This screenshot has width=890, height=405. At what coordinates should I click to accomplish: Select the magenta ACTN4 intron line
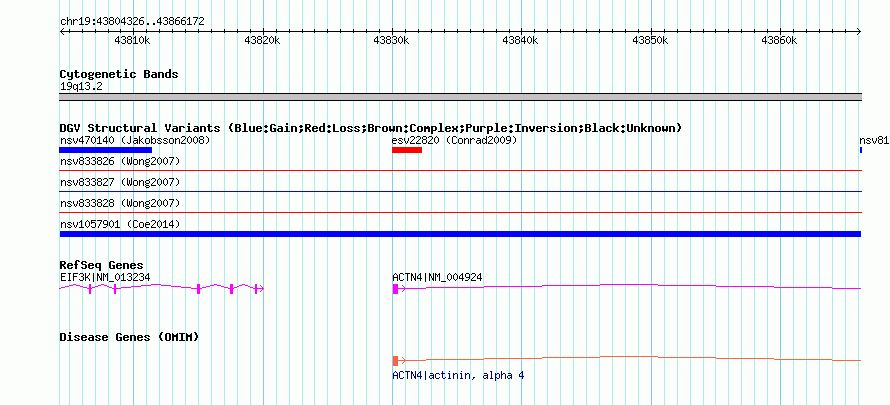(x=630, y=287)
